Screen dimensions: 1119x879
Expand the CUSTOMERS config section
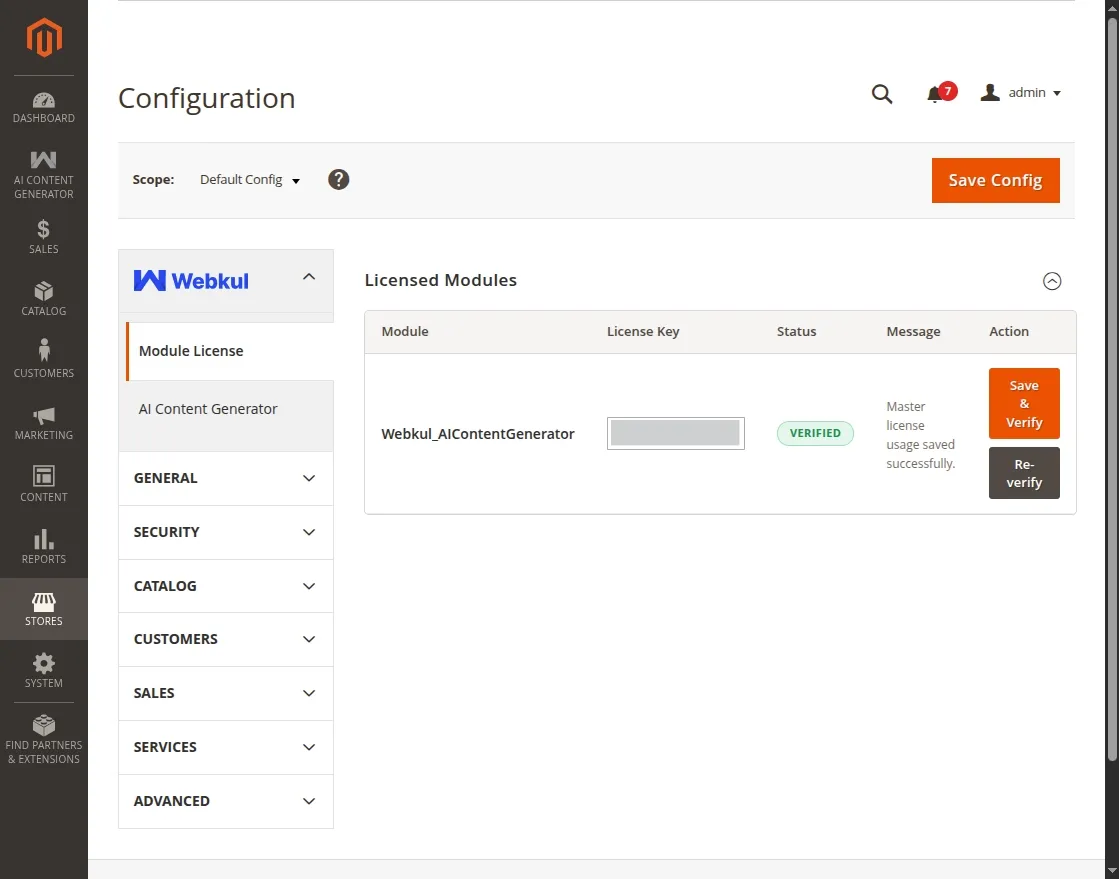226,639
